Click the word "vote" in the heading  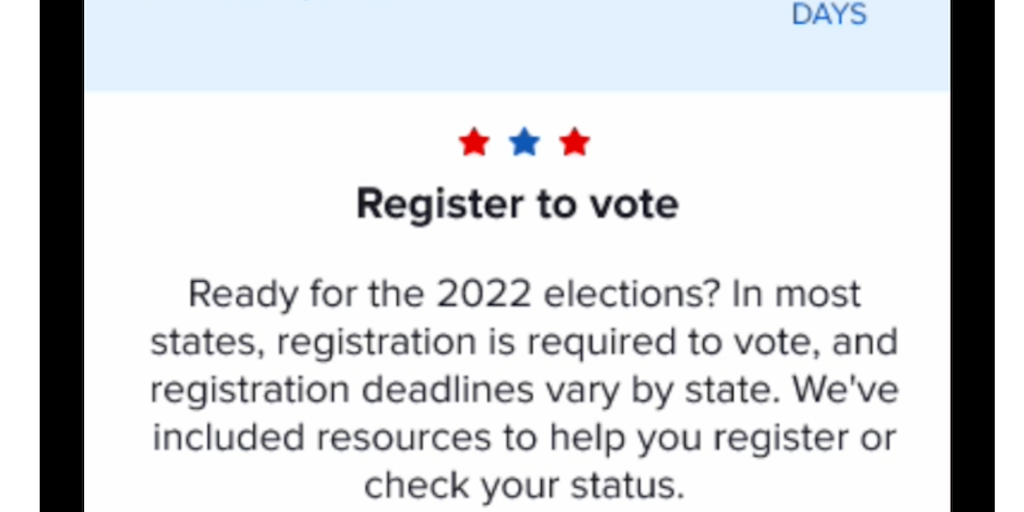point(633,204)
